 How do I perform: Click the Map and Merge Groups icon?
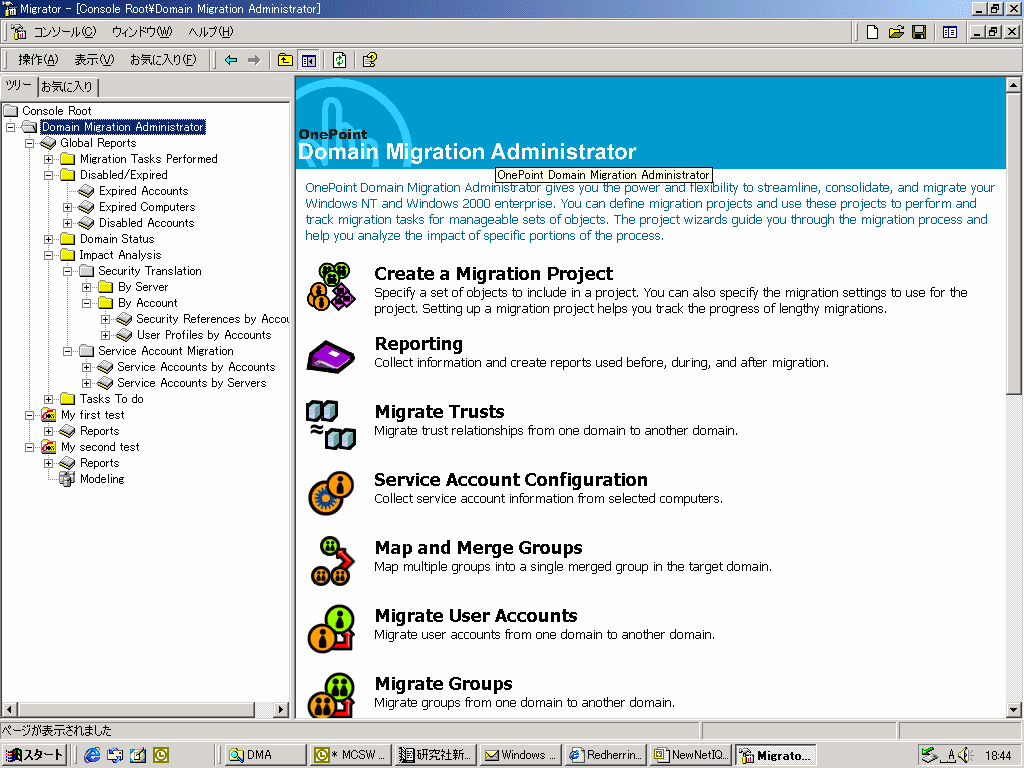(332, 561)
